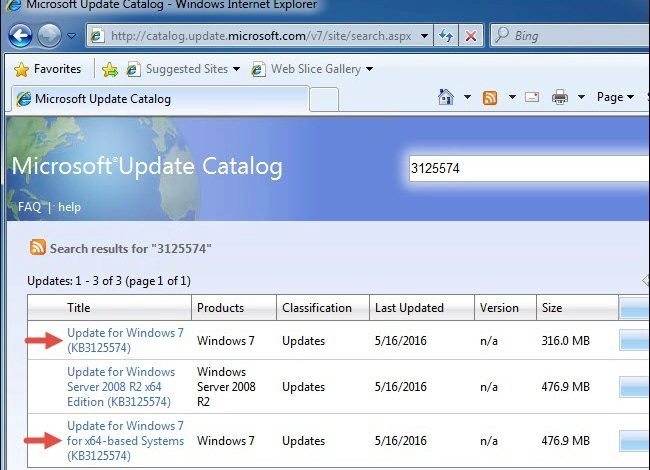This screenshot has width=650, height=470.
Task: Stop loading with the red X icon
Action: [471, 36]
